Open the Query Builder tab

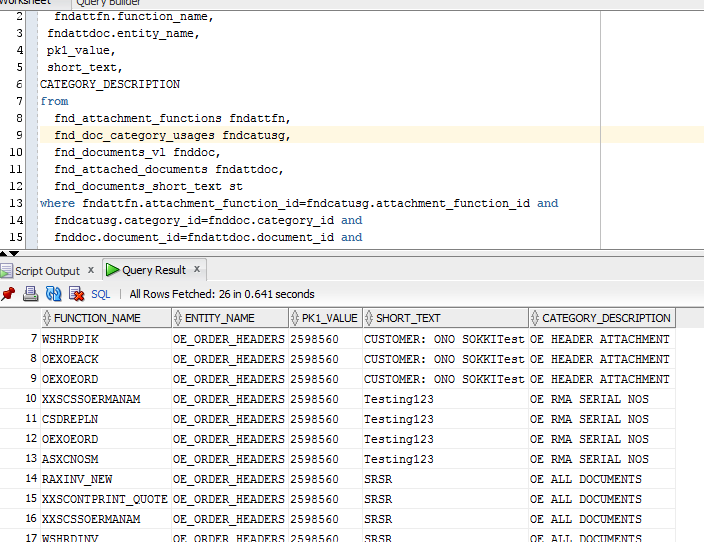[x=108, y=3]
